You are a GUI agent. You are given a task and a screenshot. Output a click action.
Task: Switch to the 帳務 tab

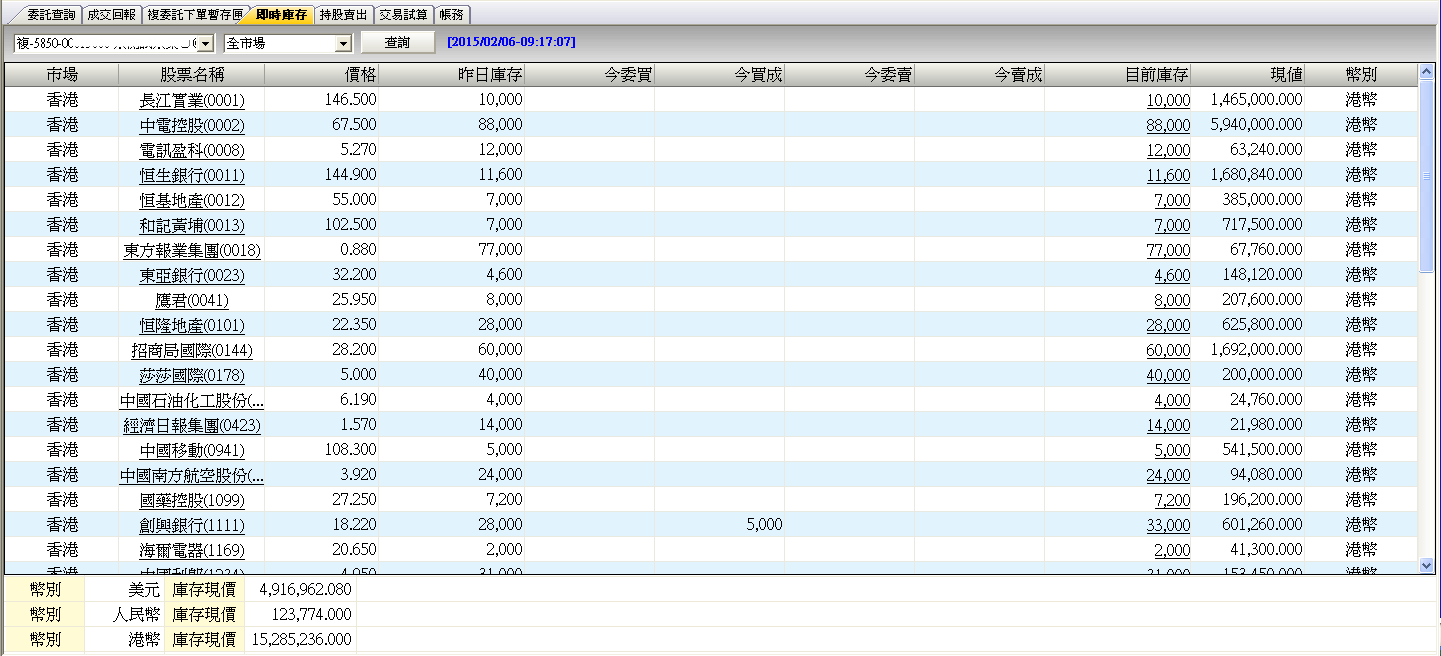(452, 15)
